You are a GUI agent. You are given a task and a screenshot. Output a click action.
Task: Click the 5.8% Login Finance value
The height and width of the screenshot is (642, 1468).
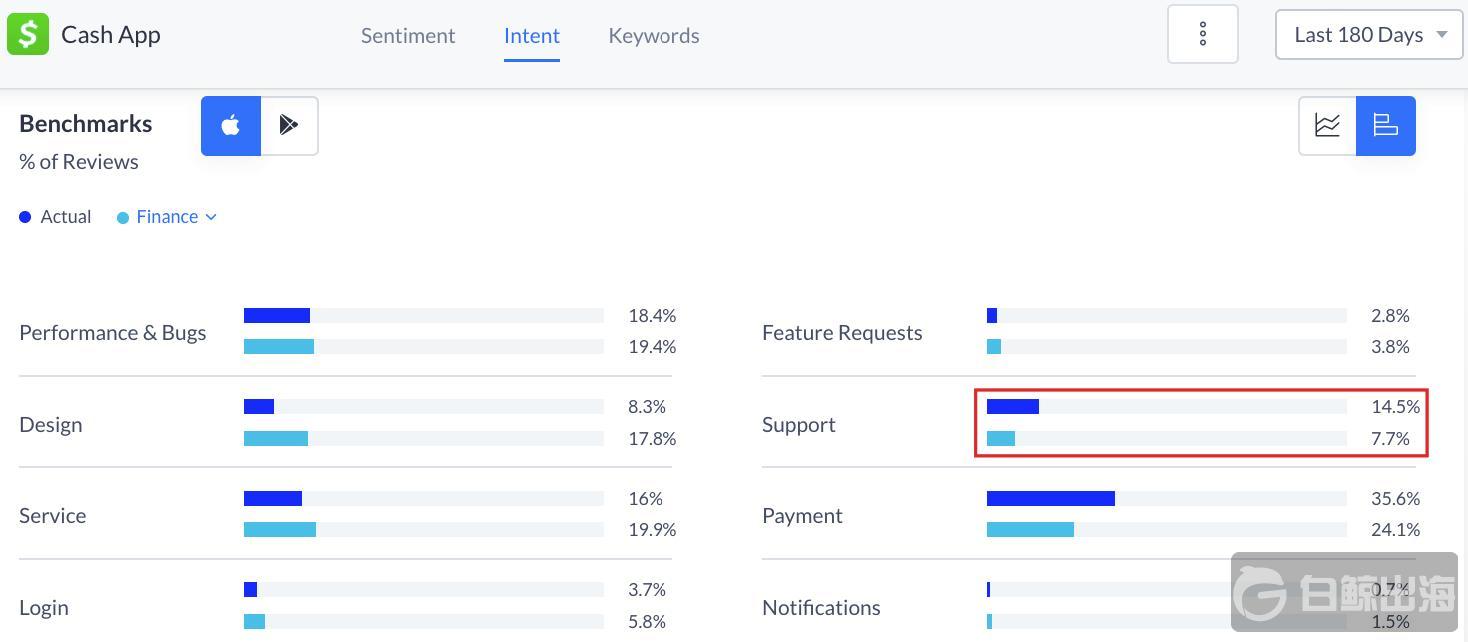coord(647,622)
